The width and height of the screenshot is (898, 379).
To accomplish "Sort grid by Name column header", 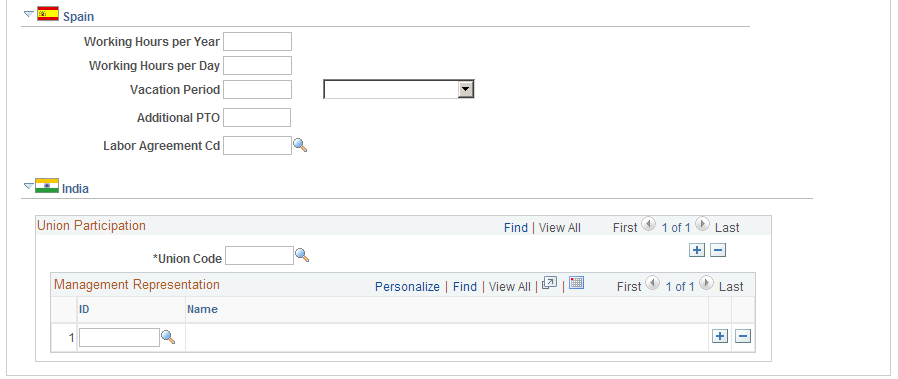I will [x=203, y=309].
